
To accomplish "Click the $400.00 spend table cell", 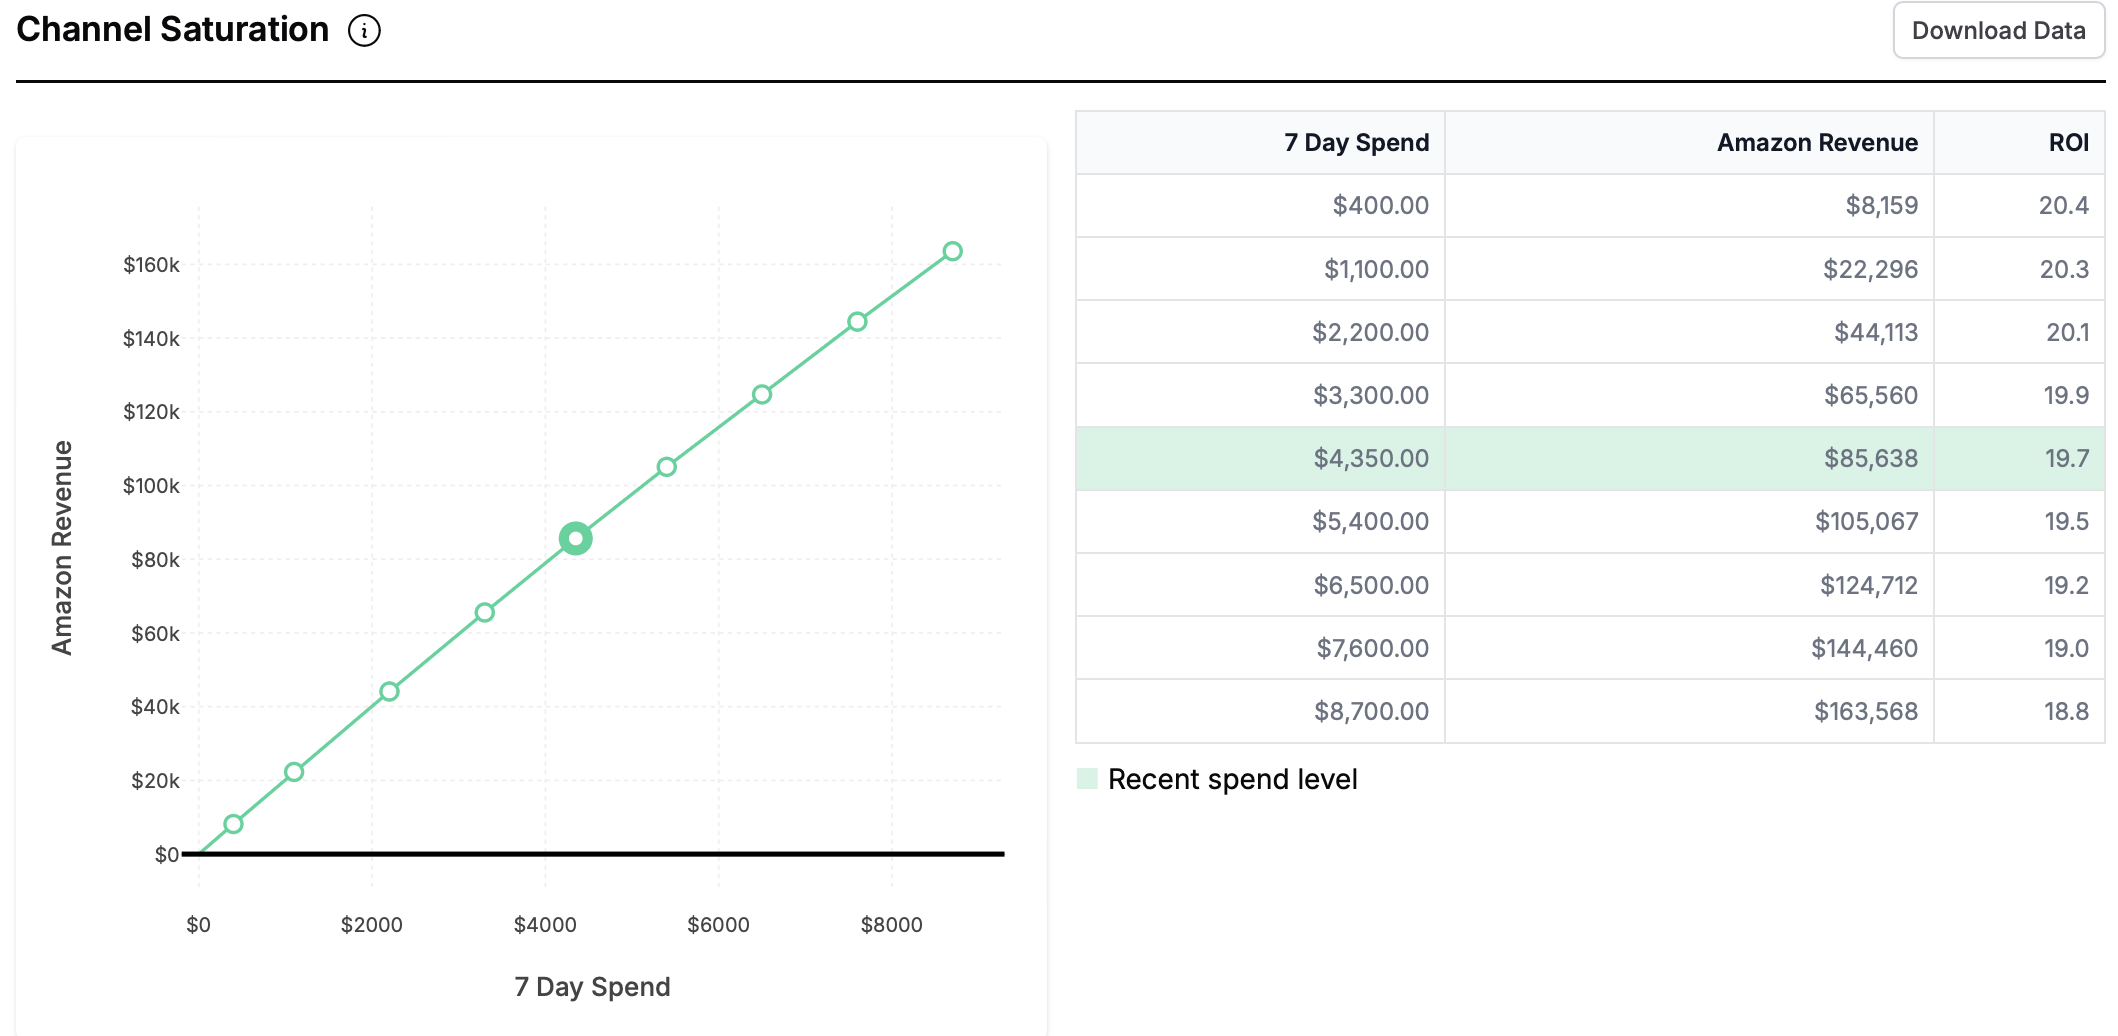I will pyautogui.click(x=1380, y=206).
